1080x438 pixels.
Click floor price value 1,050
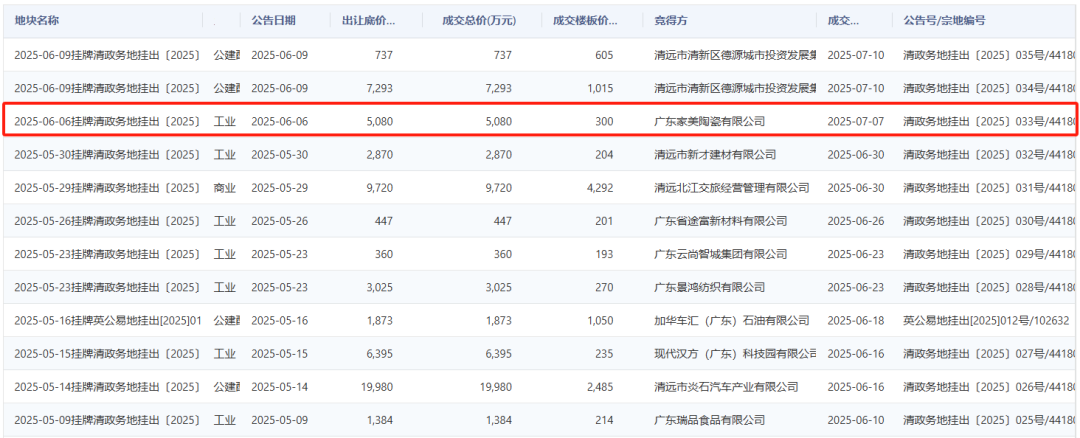point(599,320)
